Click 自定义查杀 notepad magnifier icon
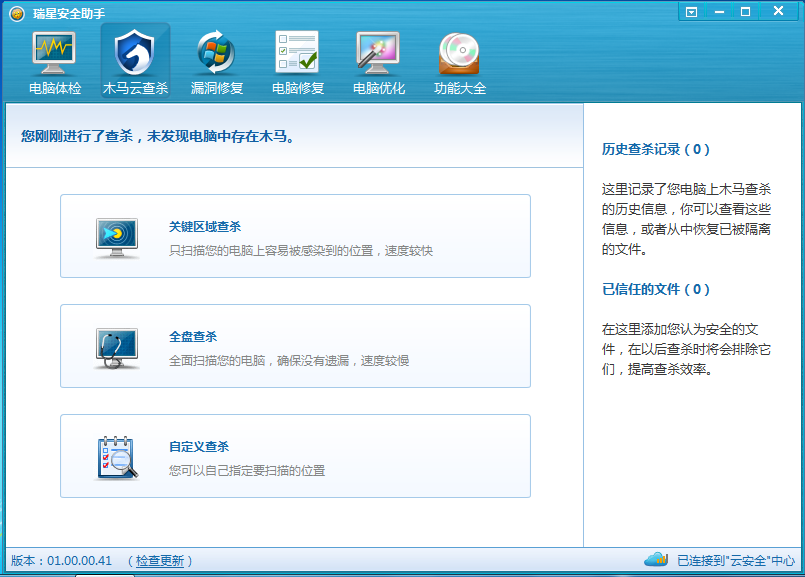805x577 pixels. (118, 458)
